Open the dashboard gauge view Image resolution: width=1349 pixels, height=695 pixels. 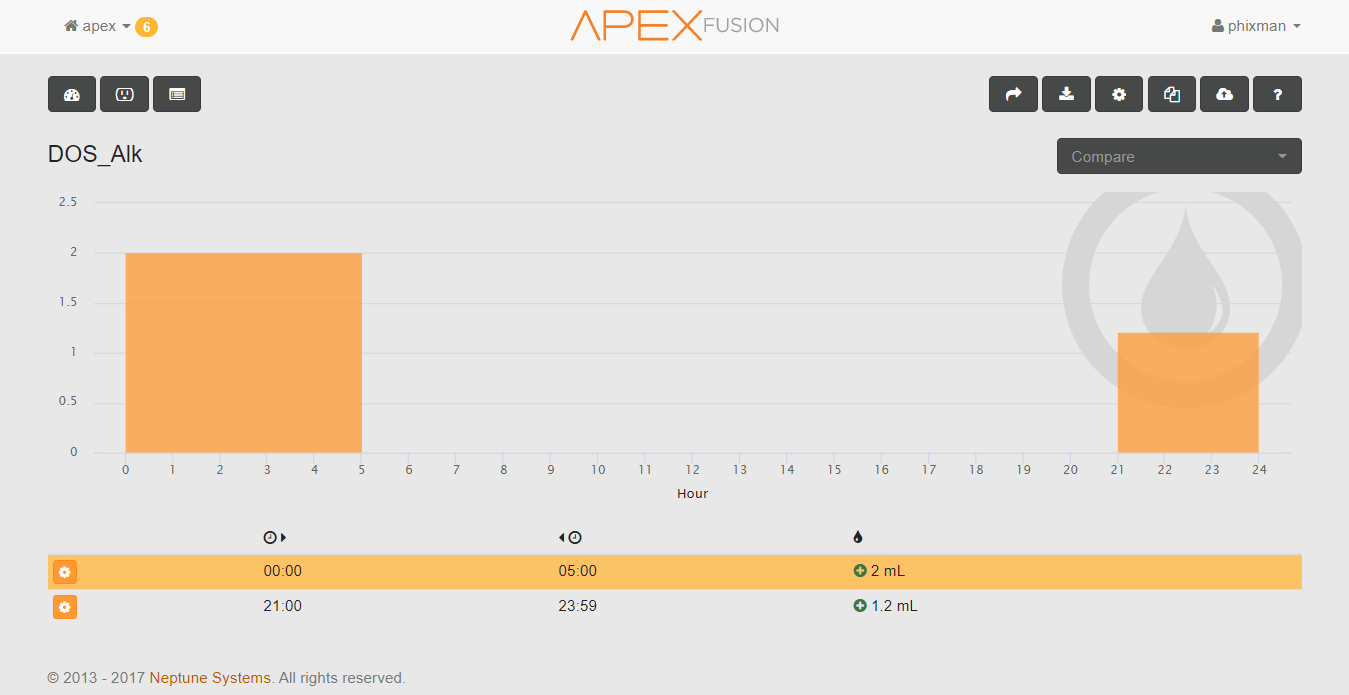pos(72,94)
